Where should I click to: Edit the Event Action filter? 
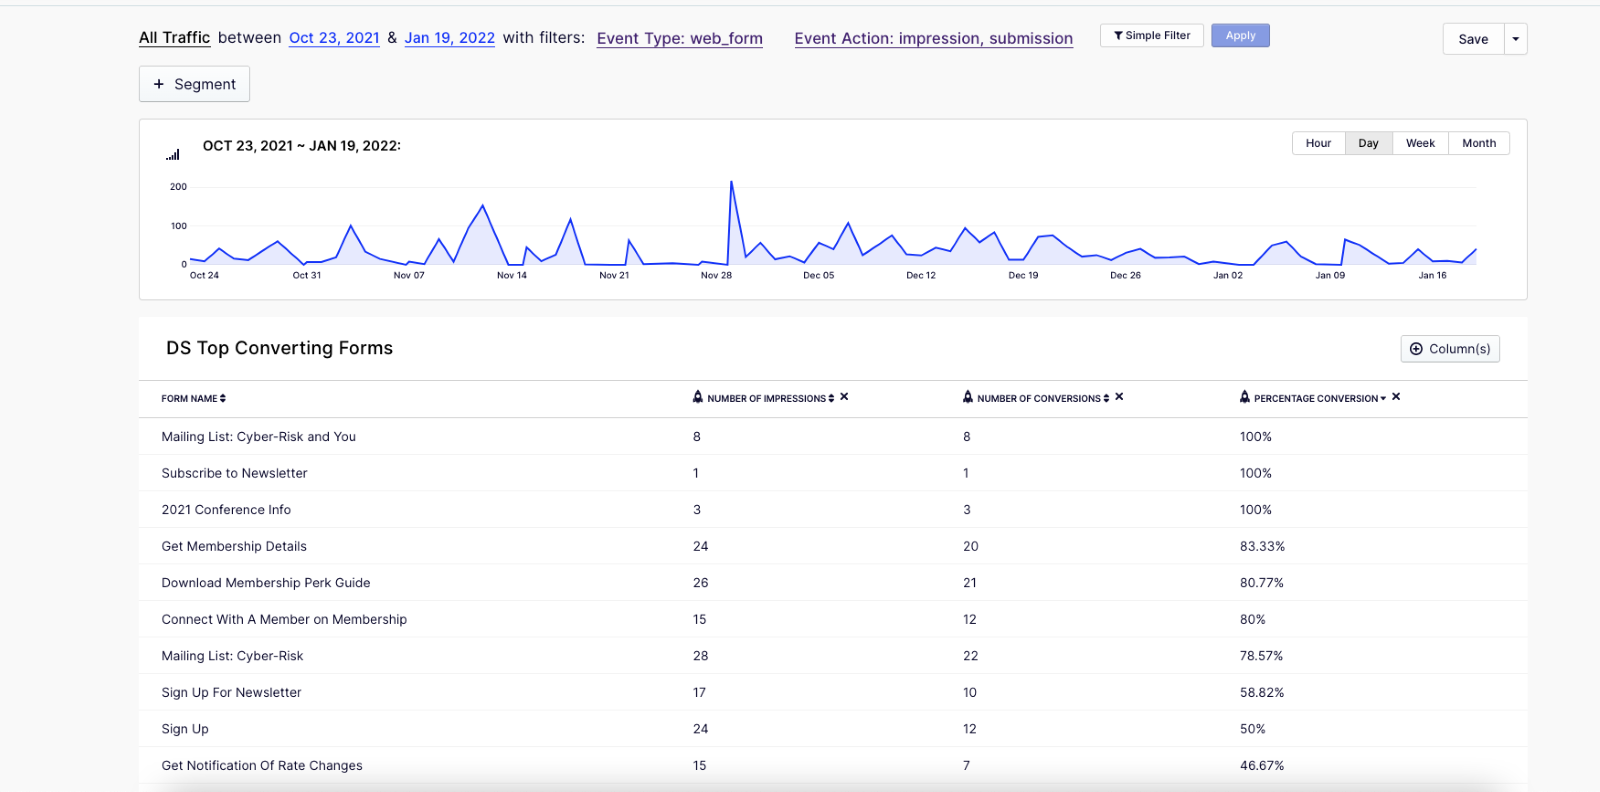point(933,39)
